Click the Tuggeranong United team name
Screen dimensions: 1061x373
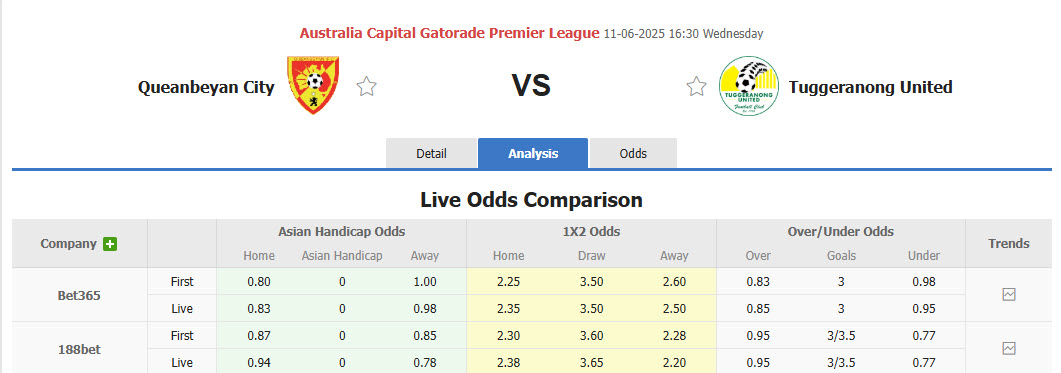(870, 87)
